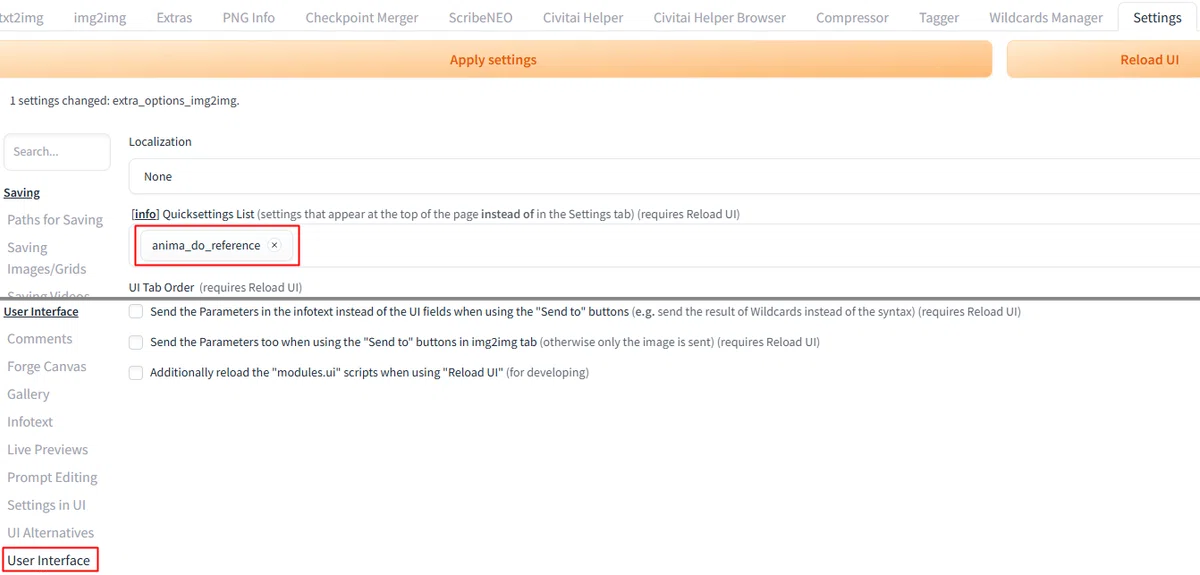Open the Settings in UI section
Image resolution: width=1200 pixels, height=575 pixels.
(x=46, y=505)
